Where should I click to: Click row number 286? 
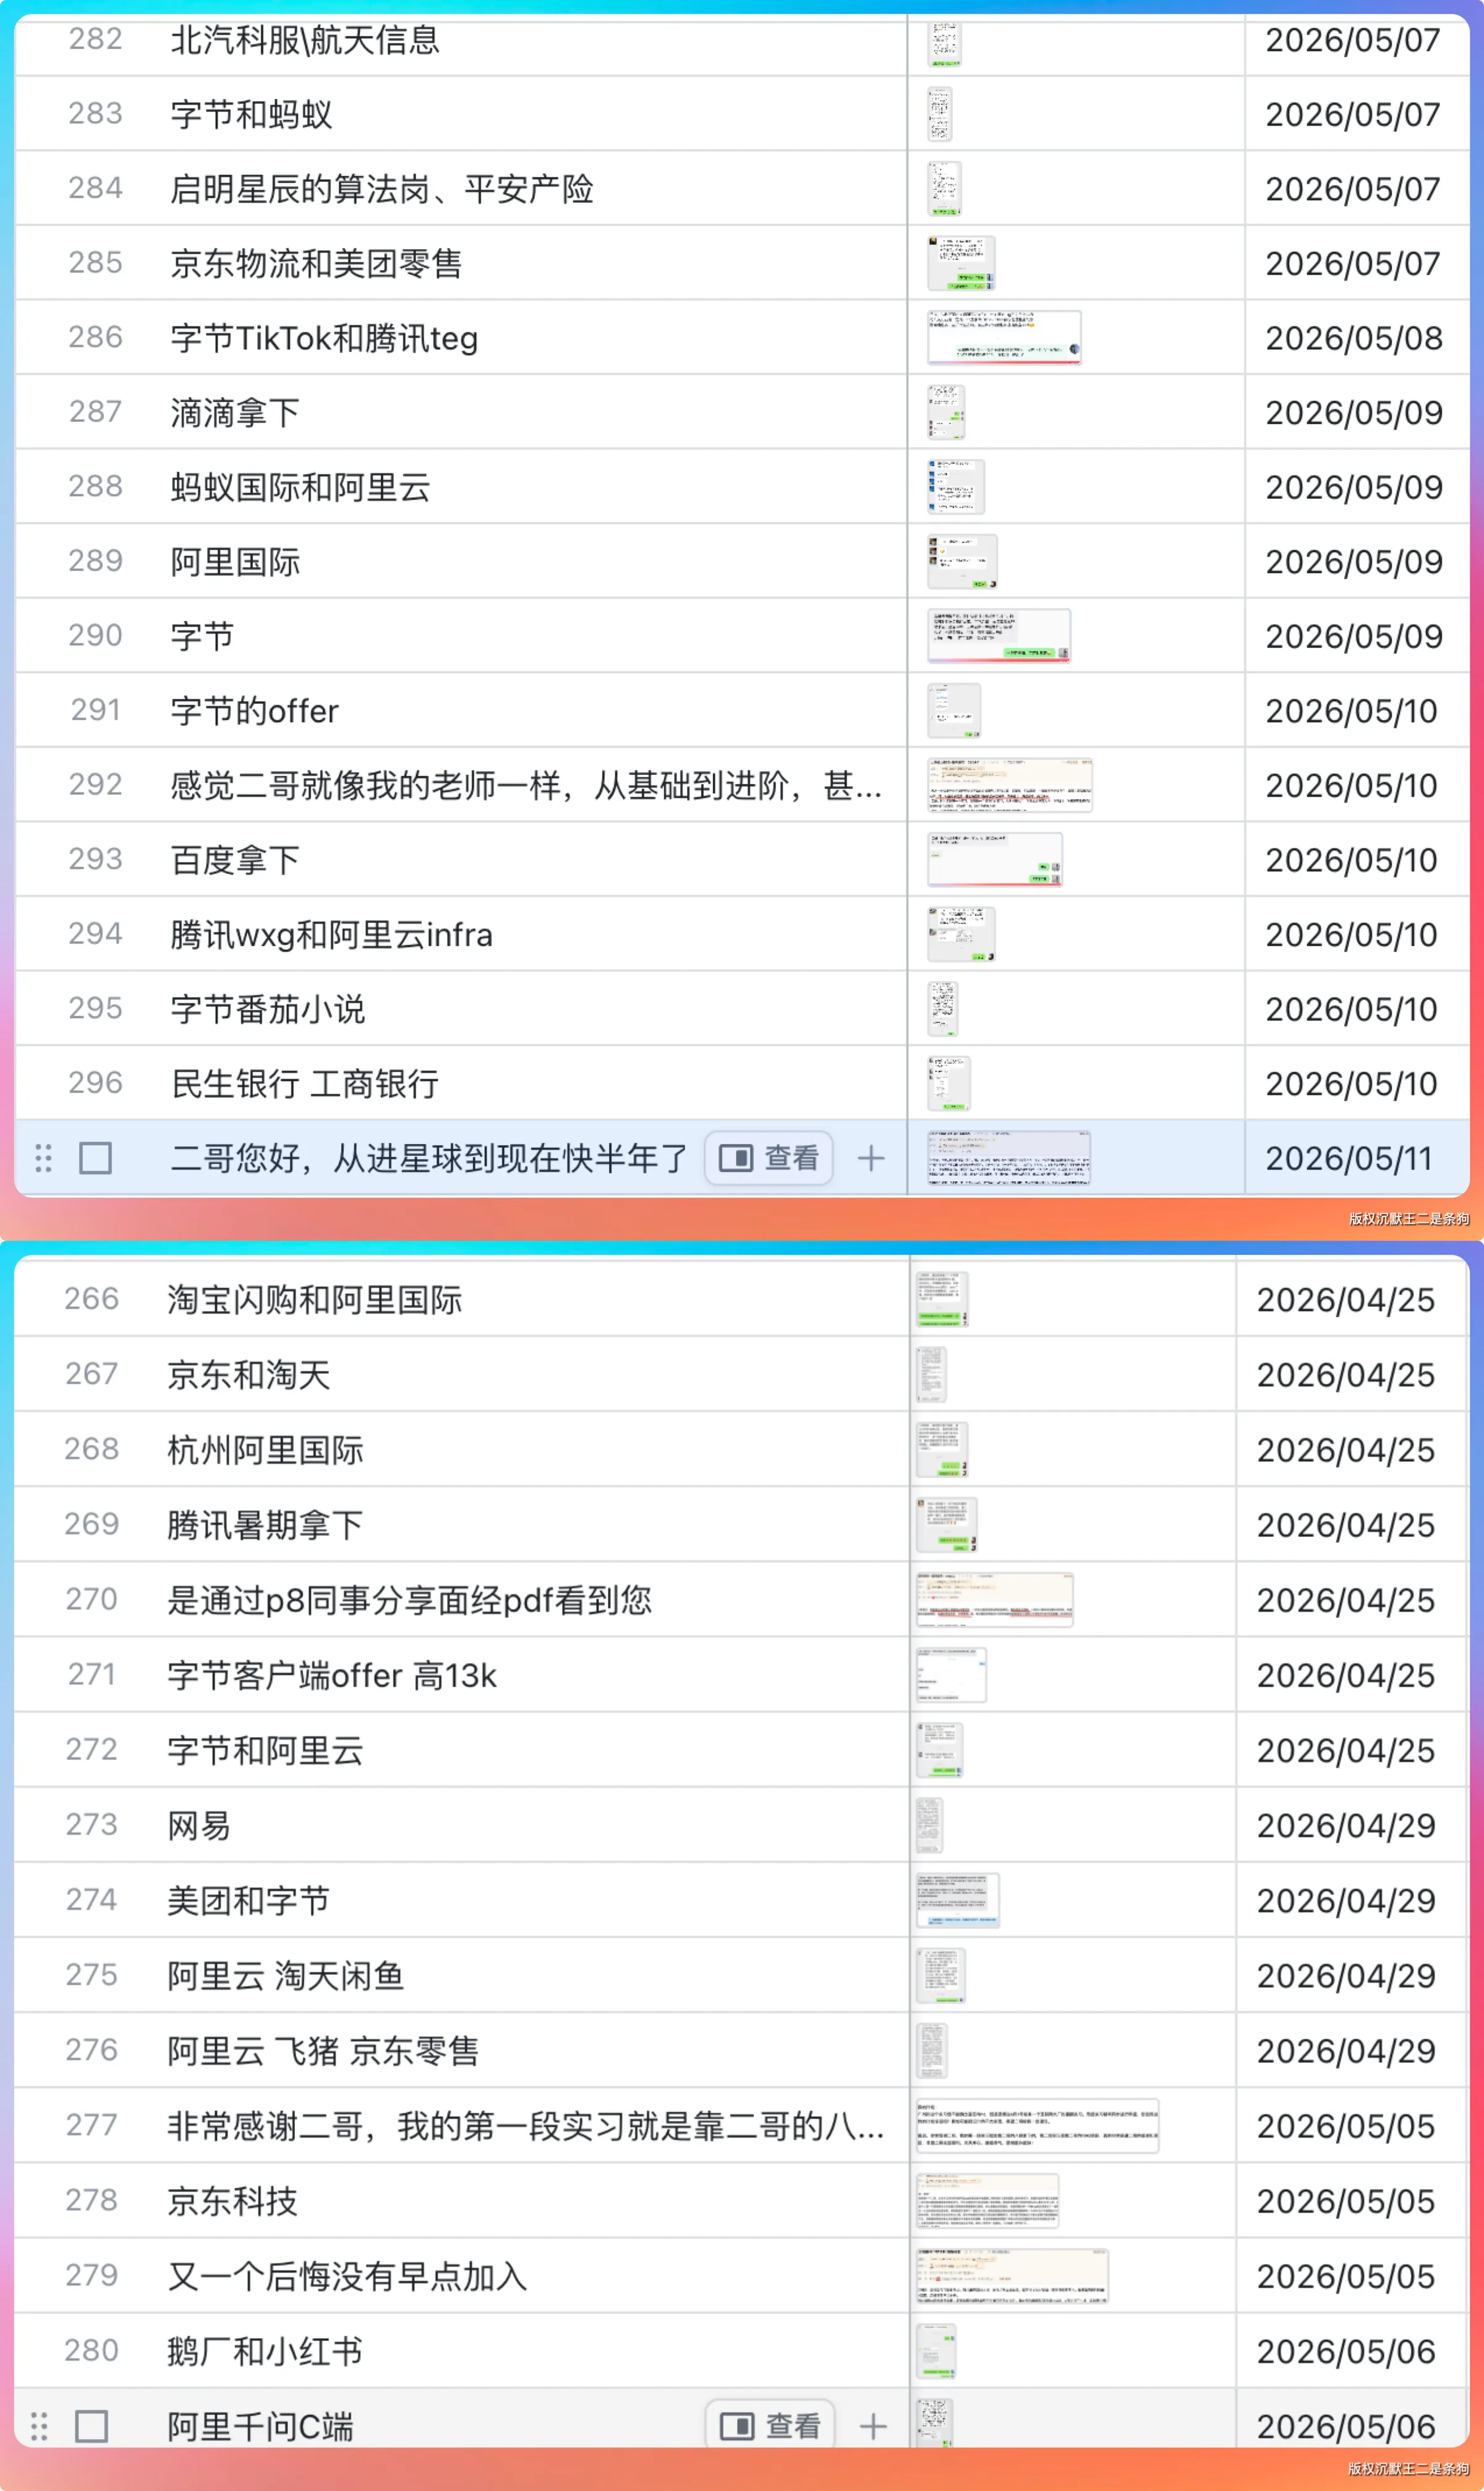click(96, 337)
